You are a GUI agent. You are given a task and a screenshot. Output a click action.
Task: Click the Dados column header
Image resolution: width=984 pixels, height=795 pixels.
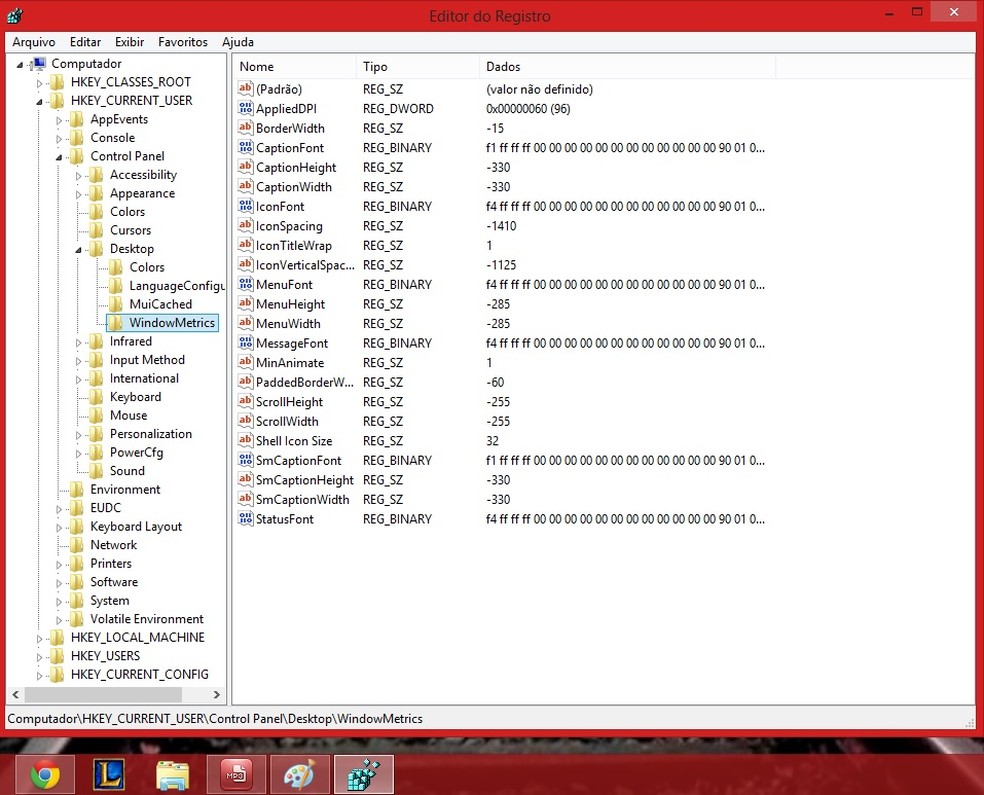(625, 67)
